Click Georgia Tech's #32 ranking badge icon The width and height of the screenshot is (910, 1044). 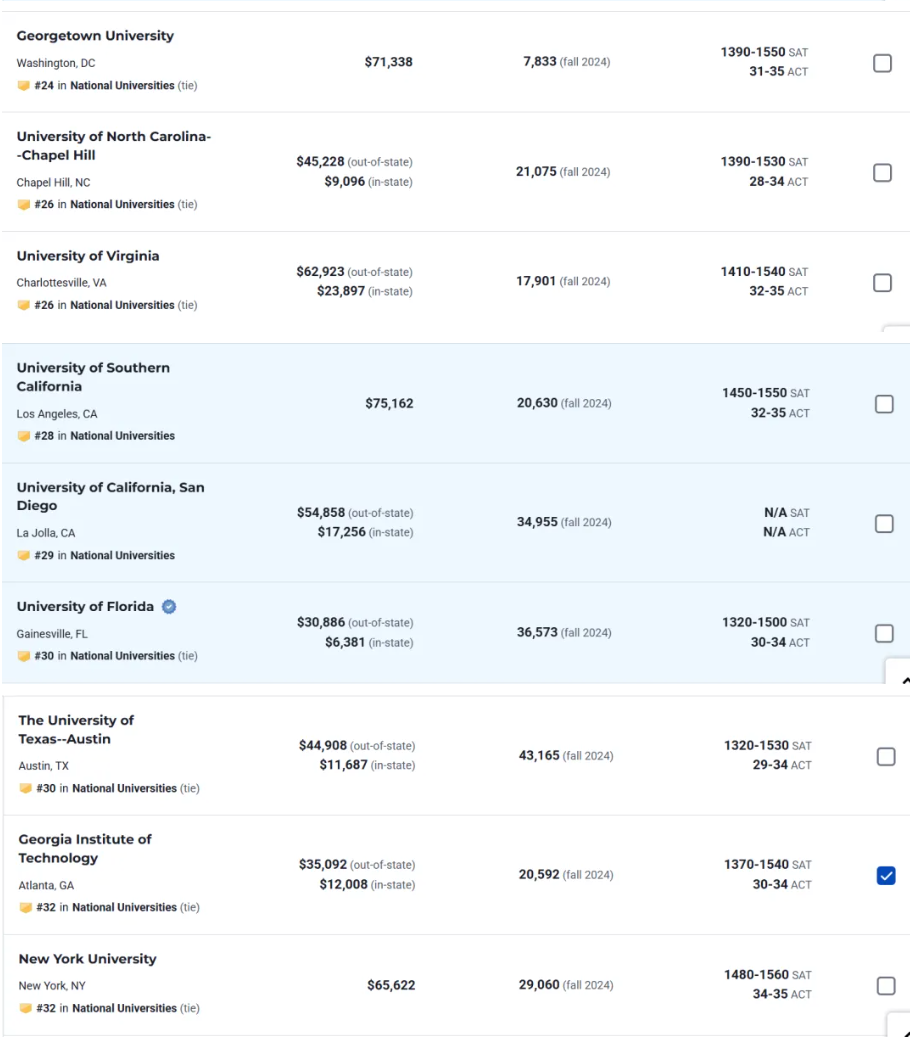25,908
